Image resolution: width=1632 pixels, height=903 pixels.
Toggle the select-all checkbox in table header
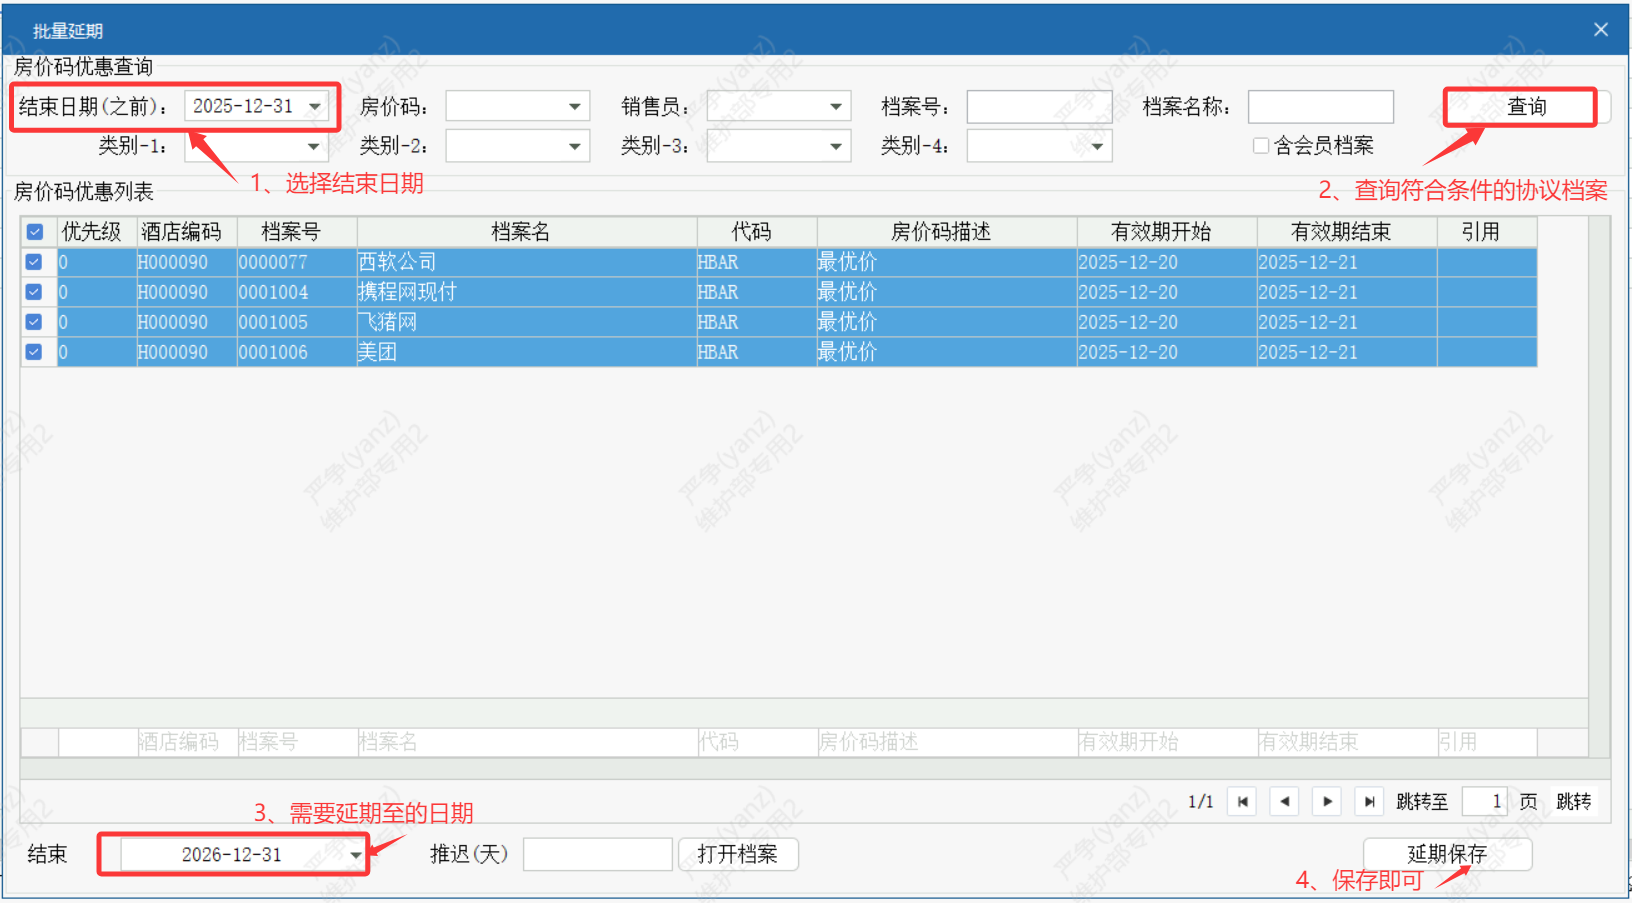click(x=35, y=232)
